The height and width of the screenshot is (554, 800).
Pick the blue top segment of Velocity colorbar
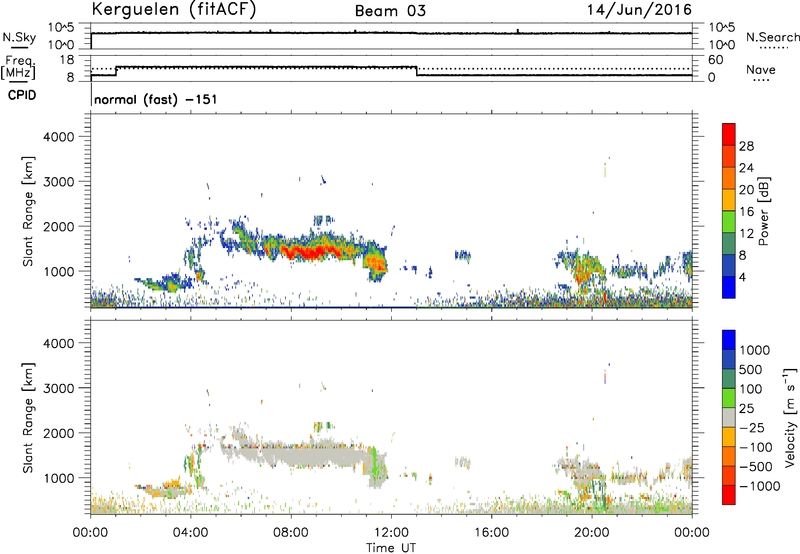[729, 340]
